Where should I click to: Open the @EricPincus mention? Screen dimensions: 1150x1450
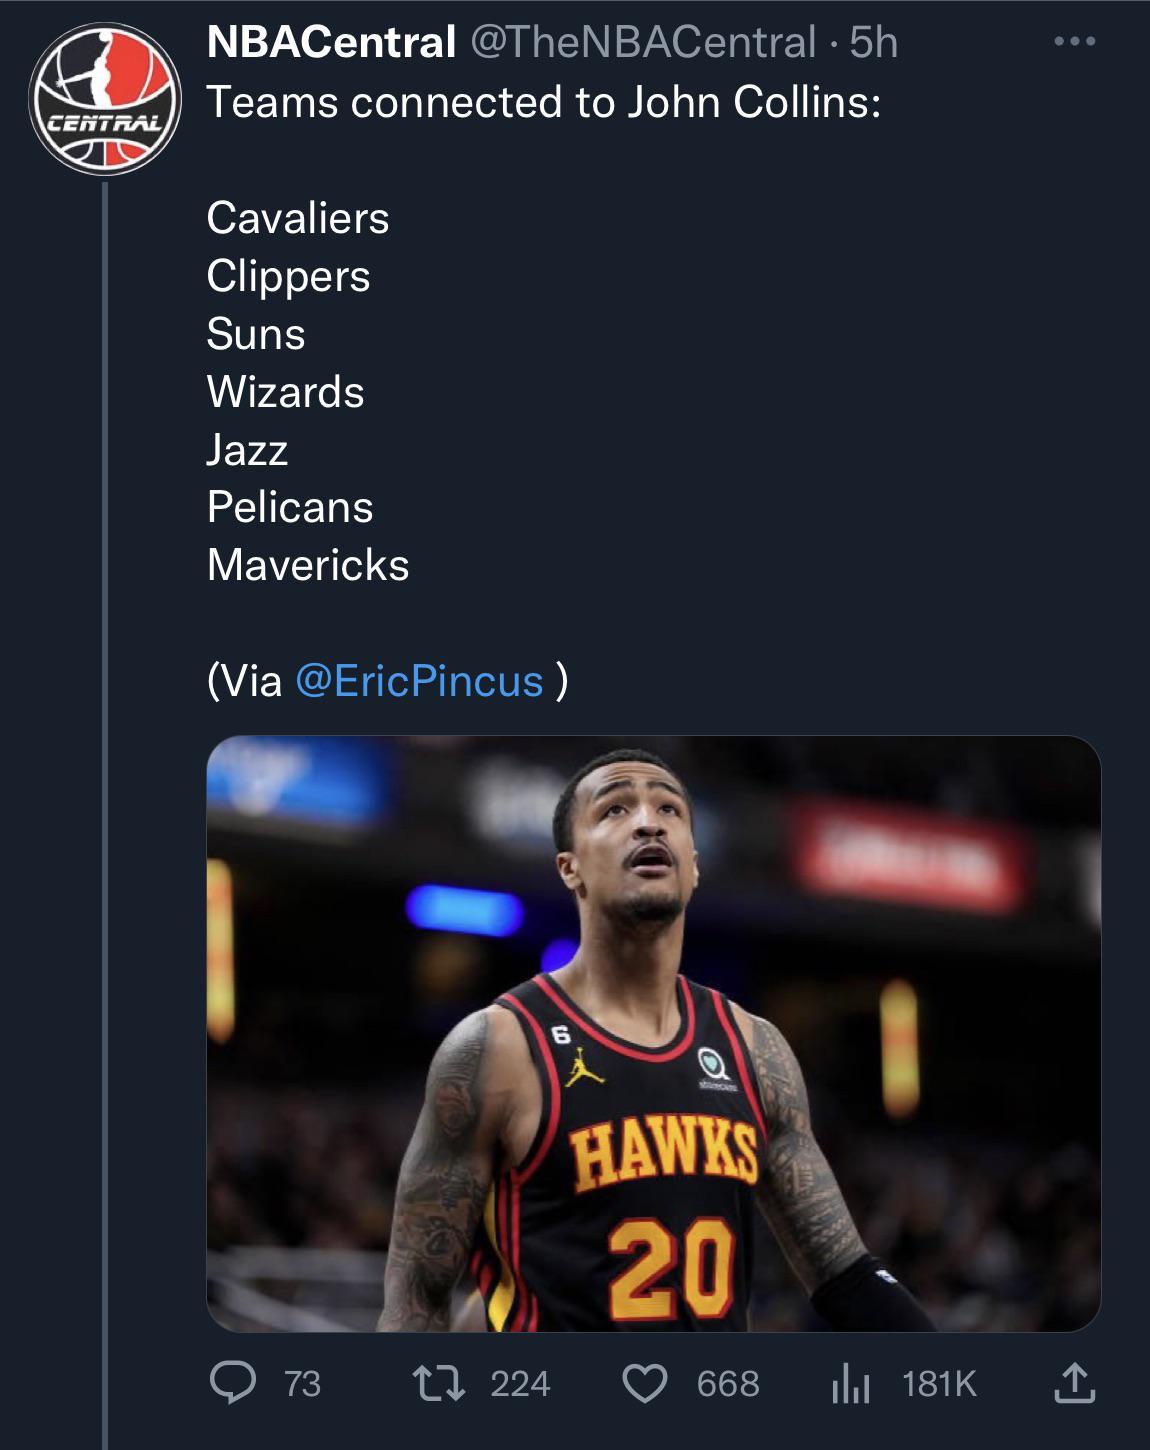pos(419,681)
